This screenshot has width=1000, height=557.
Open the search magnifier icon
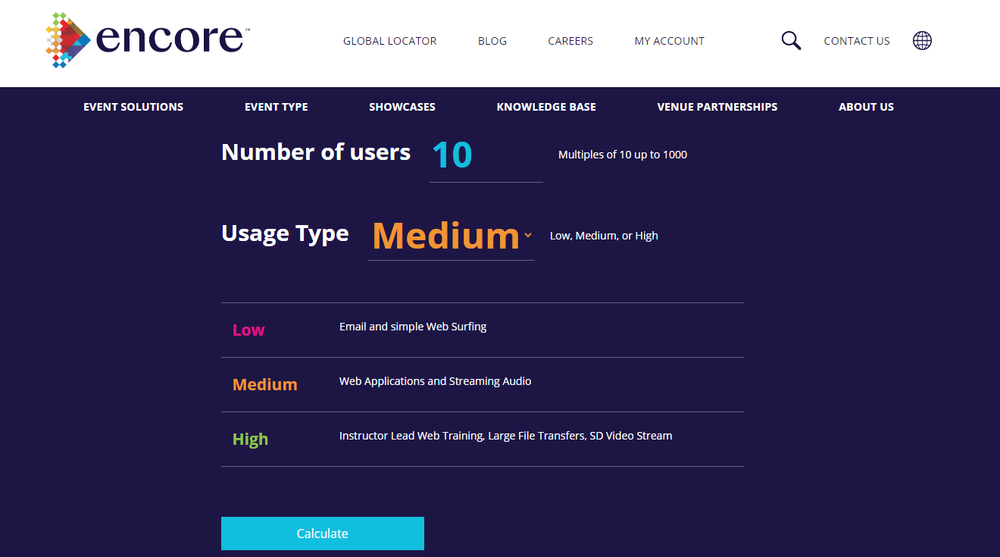[x=791, y=40]
